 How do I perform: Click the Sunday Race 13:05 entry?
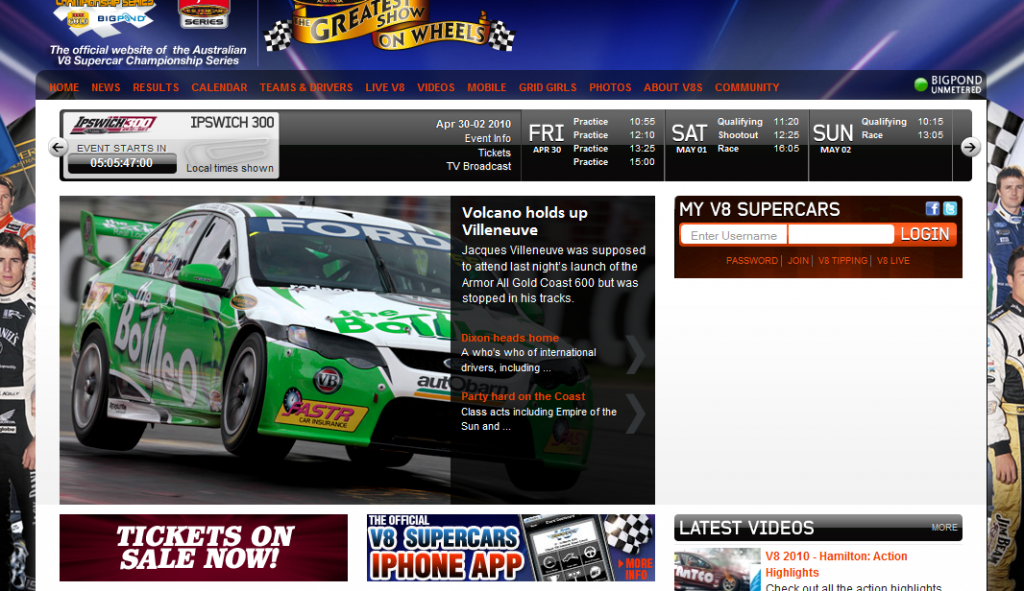[x=903, y=135]
